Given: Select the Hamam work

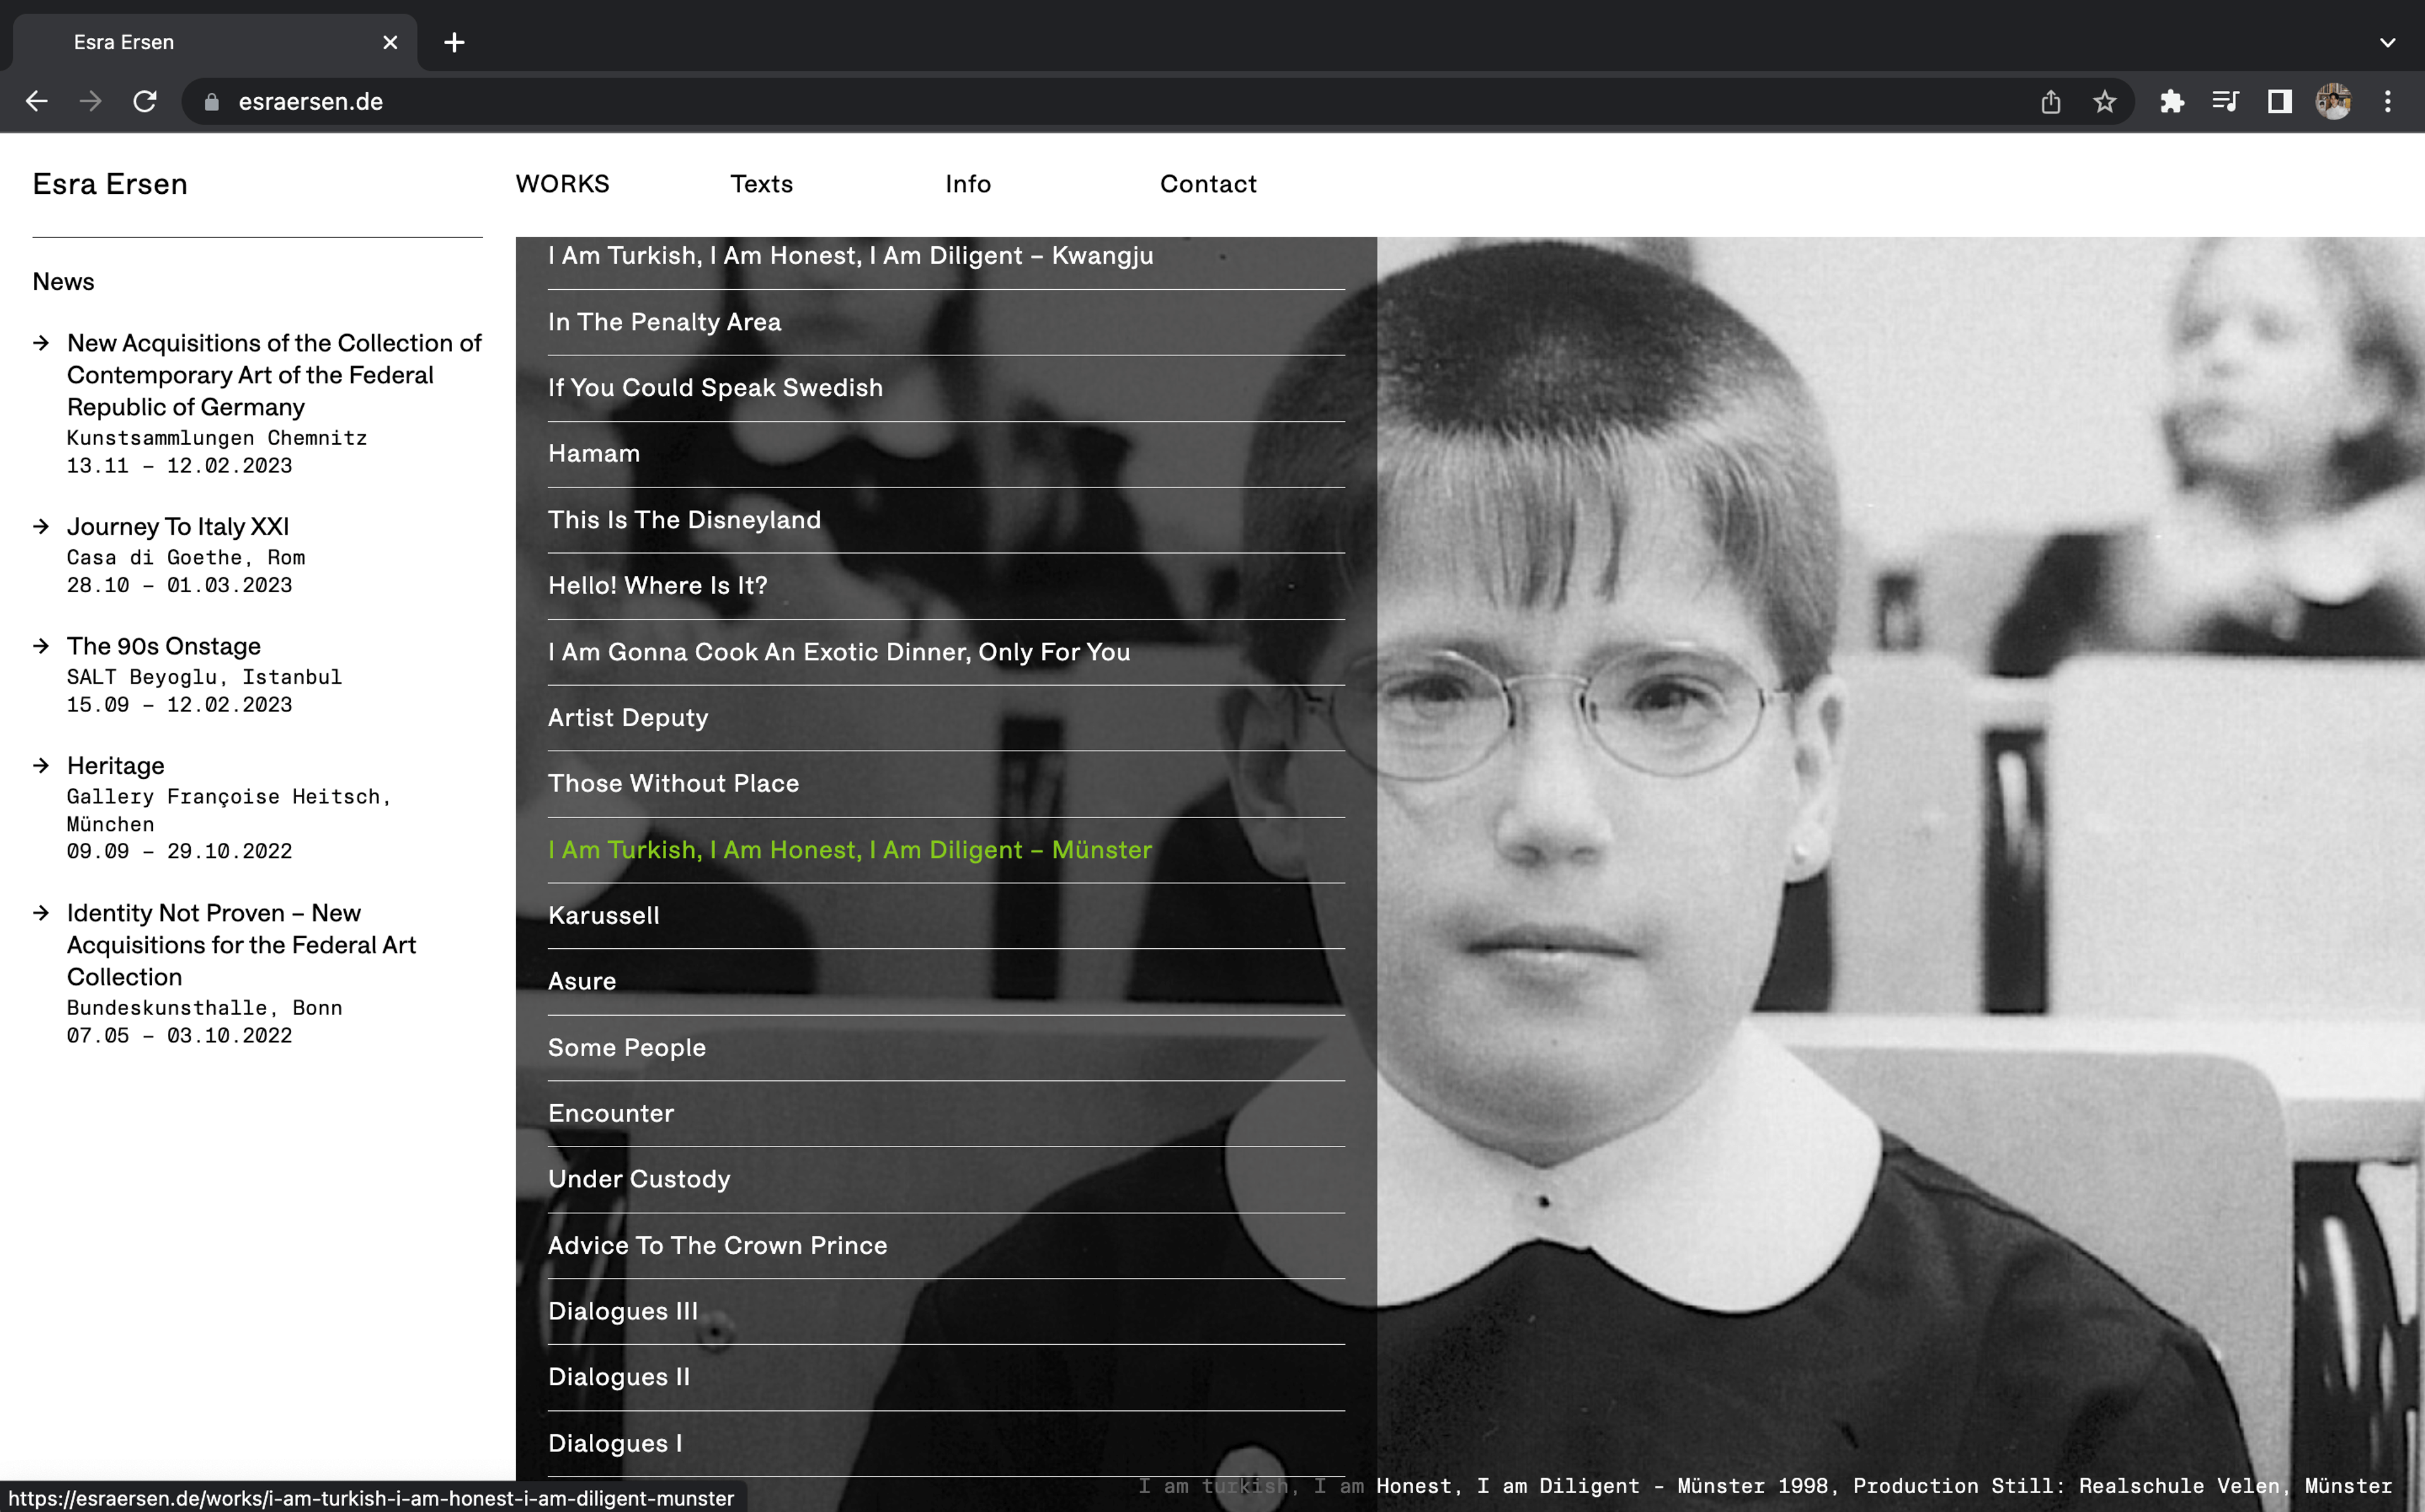Looking at the screenshot, I should click(x=594, y=454).
